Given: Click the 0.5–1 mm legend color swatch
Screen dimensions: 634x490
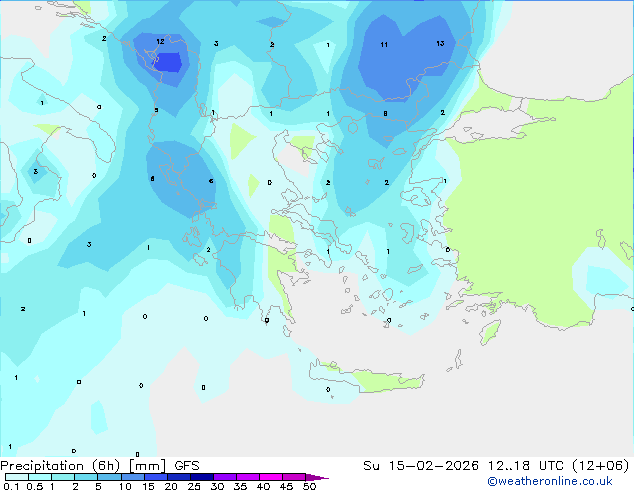Looking at the screenshot, I should pos(40,477).
